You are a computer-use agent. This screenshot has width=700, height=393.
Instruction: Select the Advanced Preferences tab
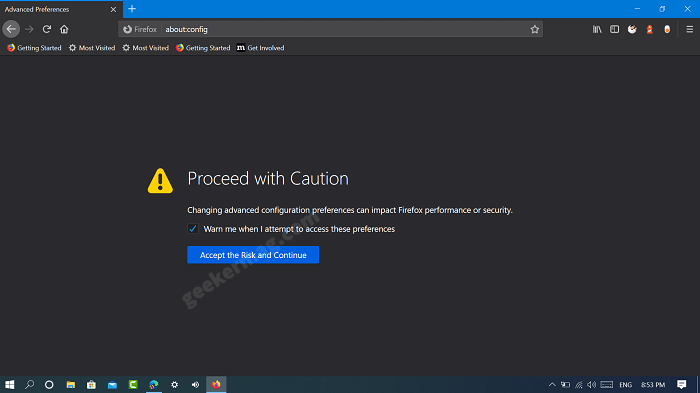coord(61,9)
